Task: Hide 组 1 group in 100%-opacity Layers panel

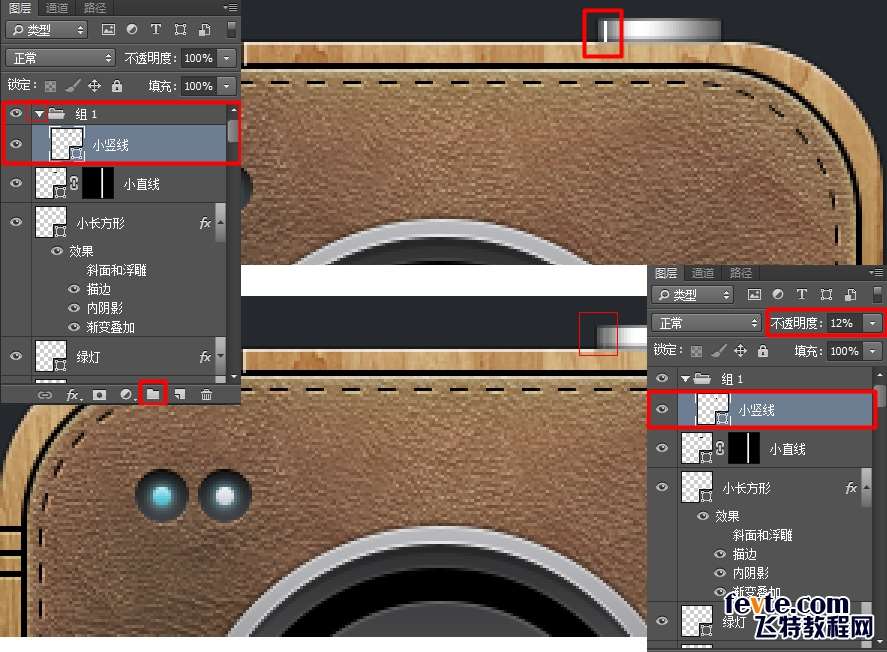Action: (x=16, y=113)
